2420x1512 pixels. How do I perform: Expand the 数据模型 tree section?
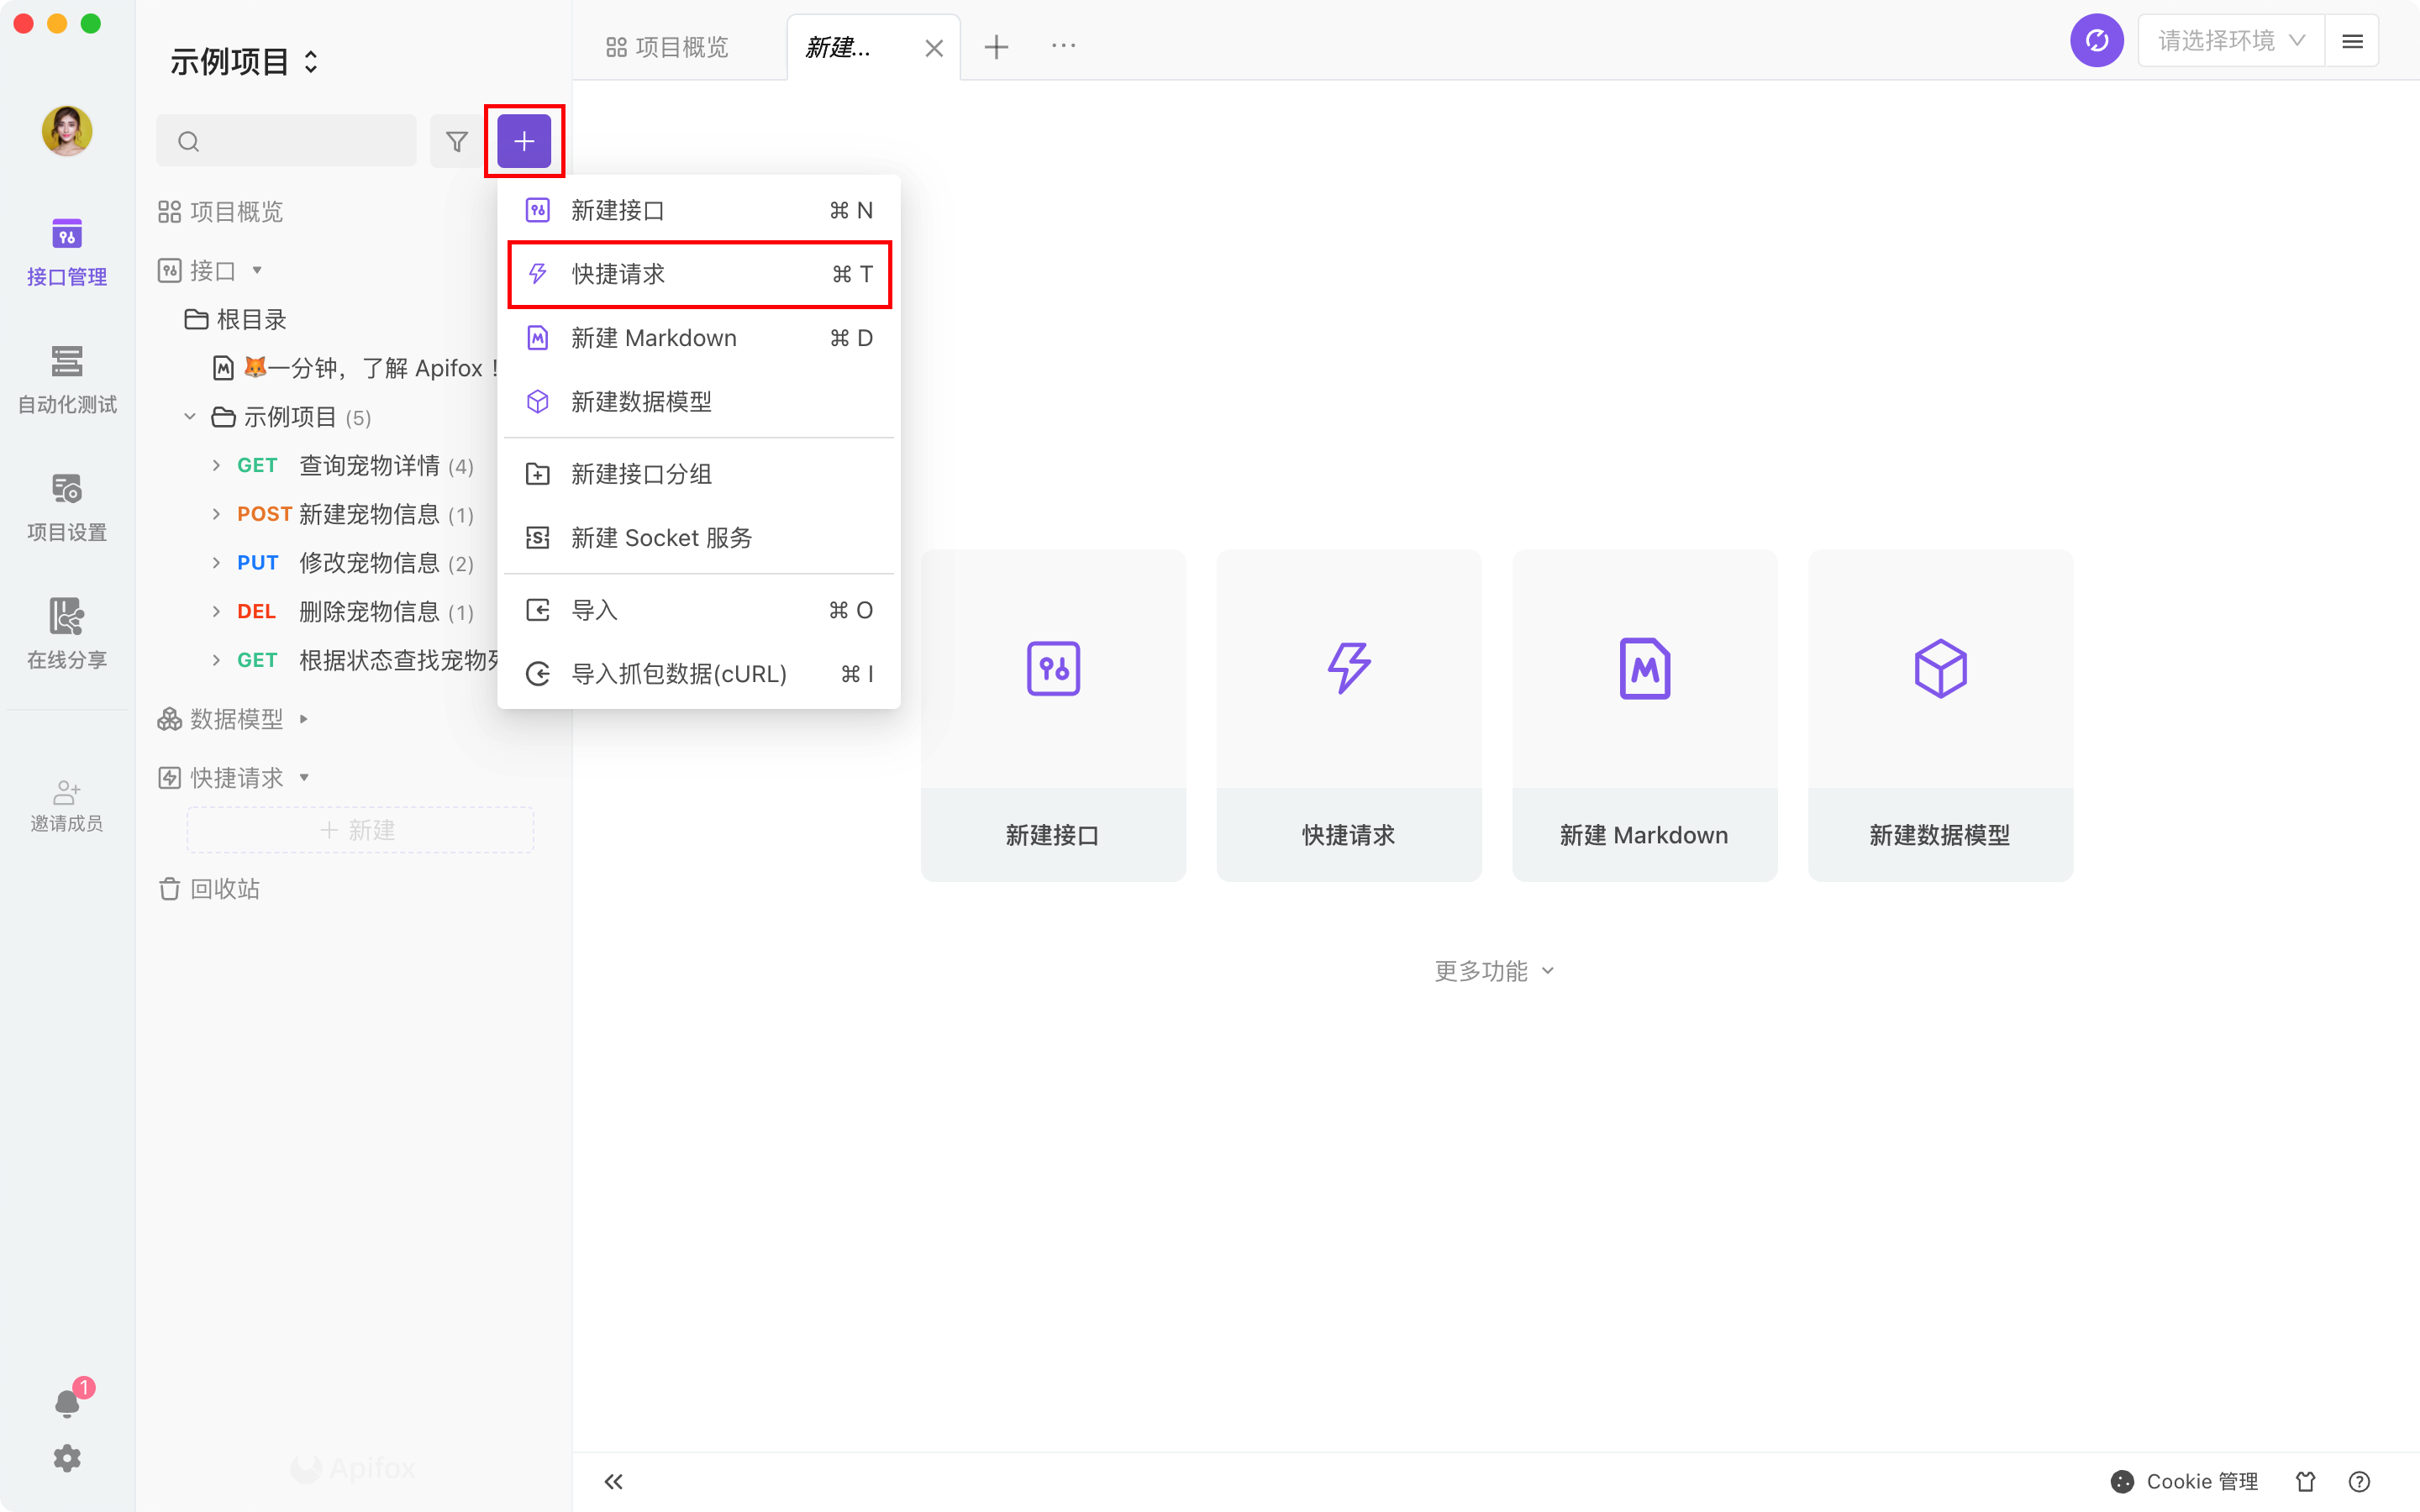click(x=304, y=719)
